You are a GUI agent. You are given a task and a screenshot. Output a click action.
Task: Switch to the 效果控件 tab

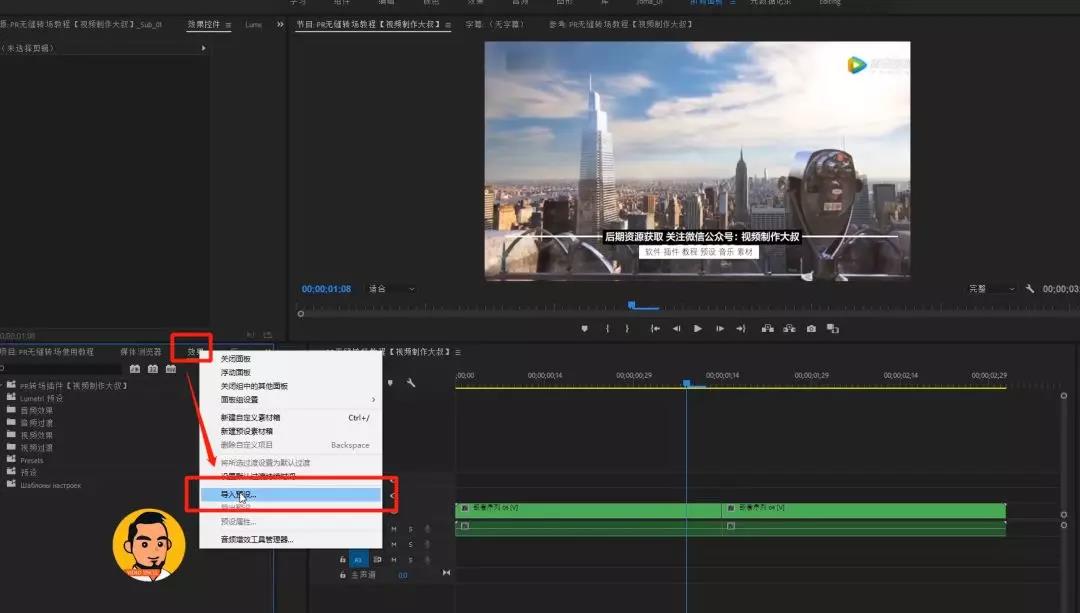click(x=204, y=24)
